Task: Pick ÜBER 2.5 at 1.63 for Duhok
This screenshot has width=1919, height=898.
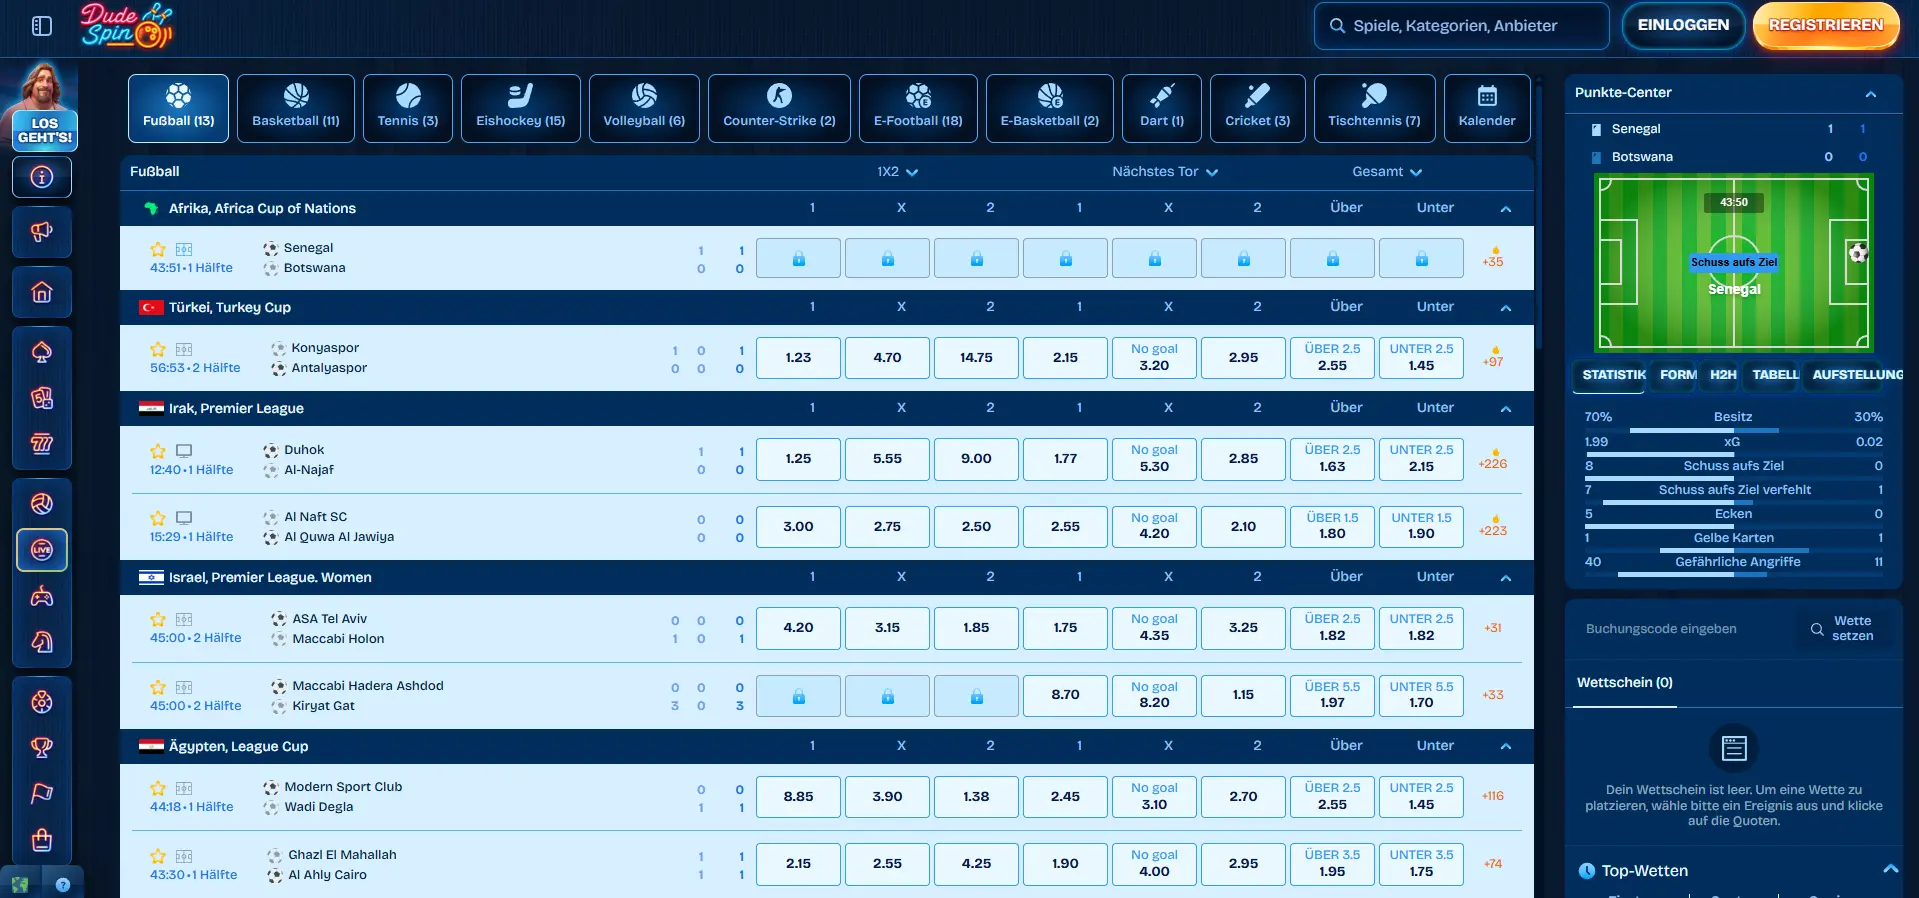Action: [x=1332, y=459]
